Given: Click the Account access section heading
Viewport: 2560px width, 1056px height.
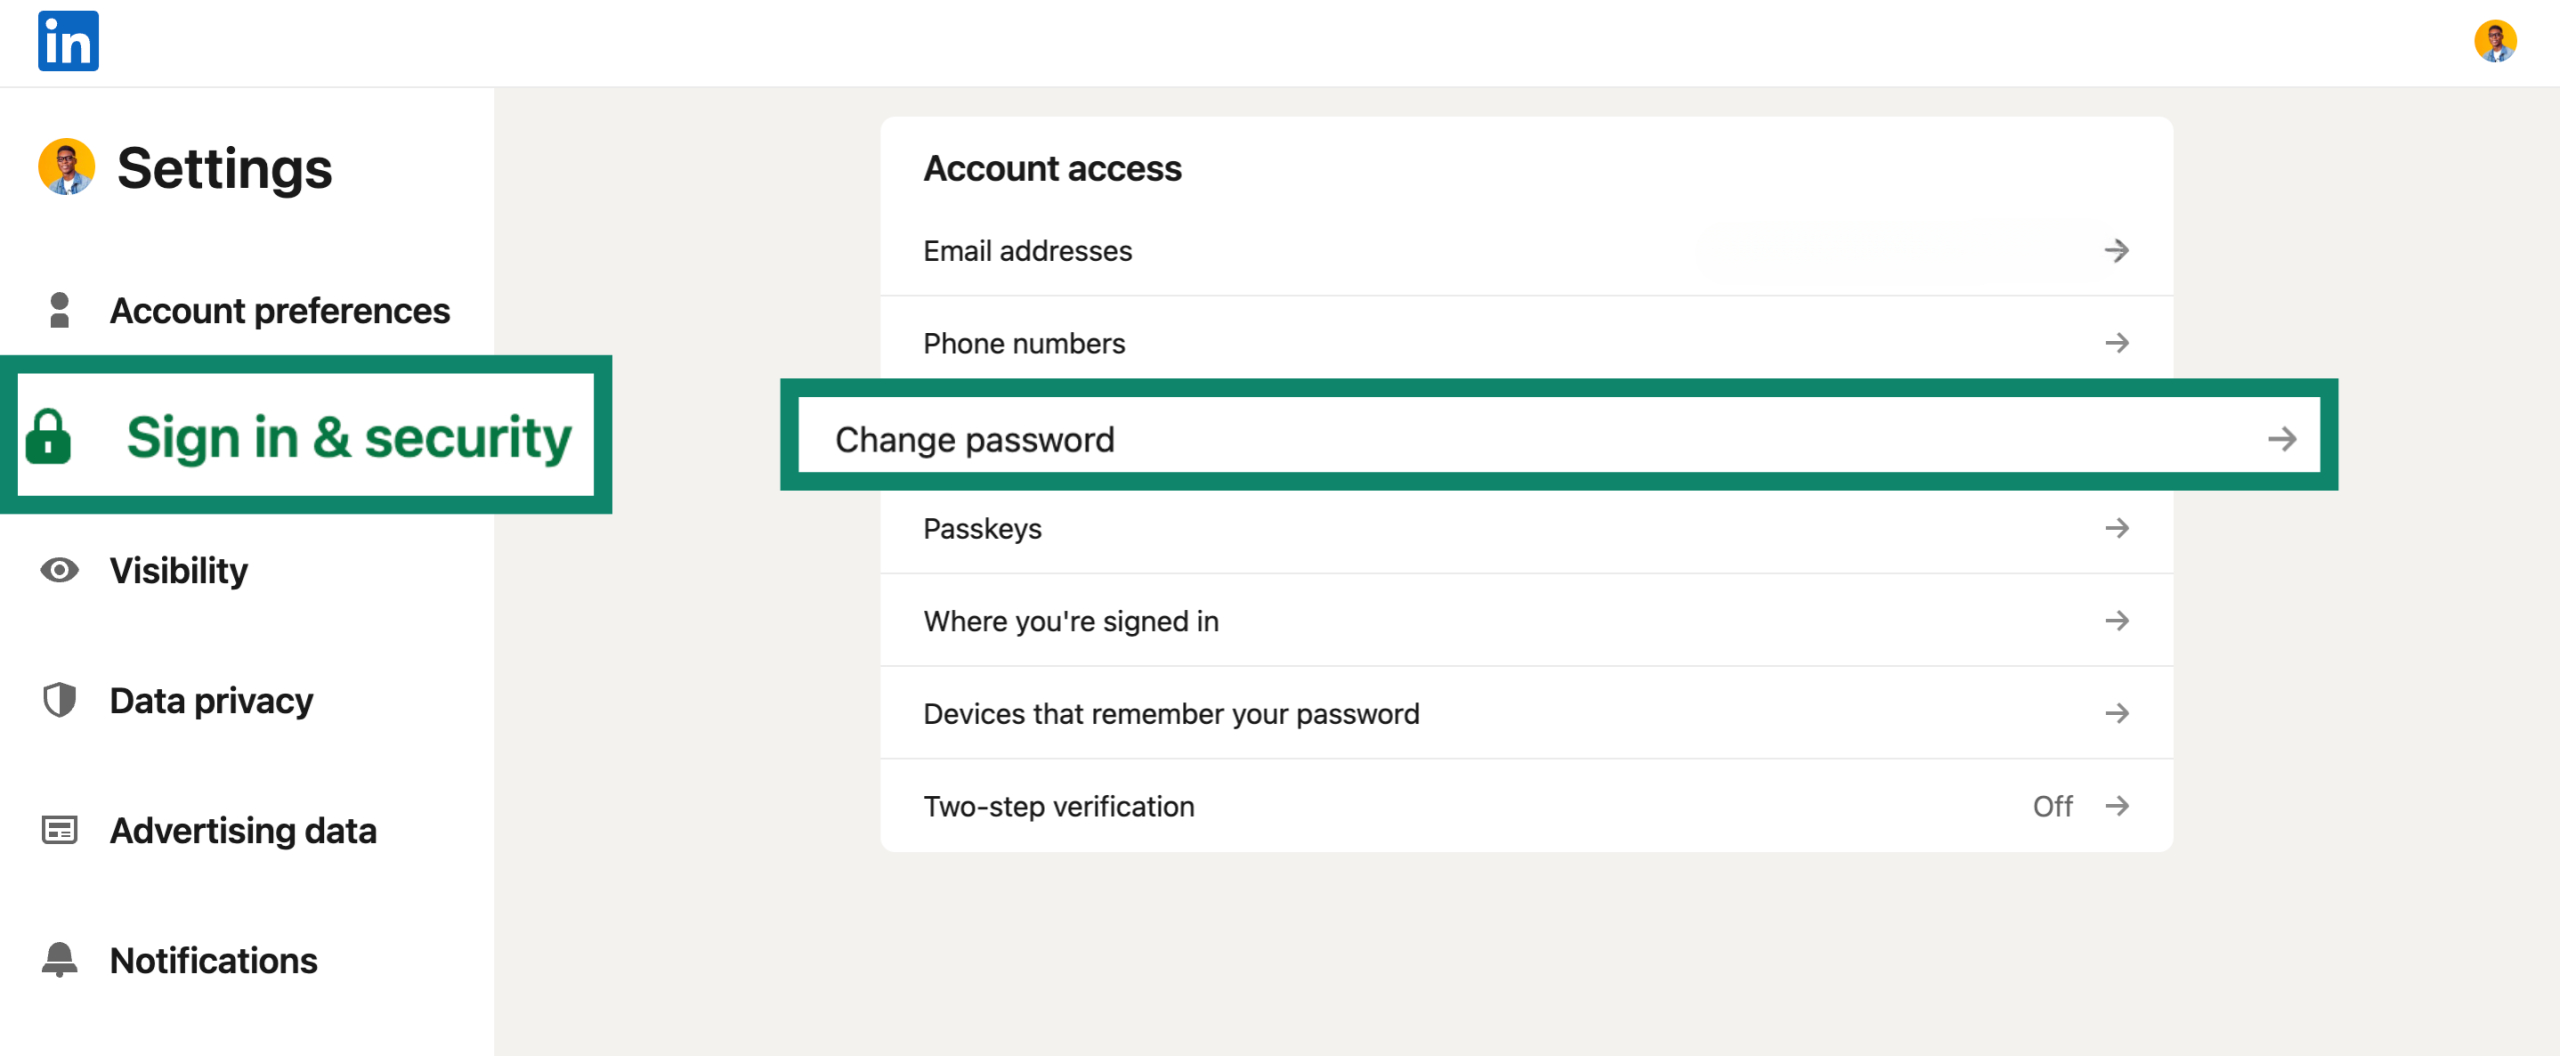Looking at the screenshot, I should pyautogui.click(x=1051, y=168).
